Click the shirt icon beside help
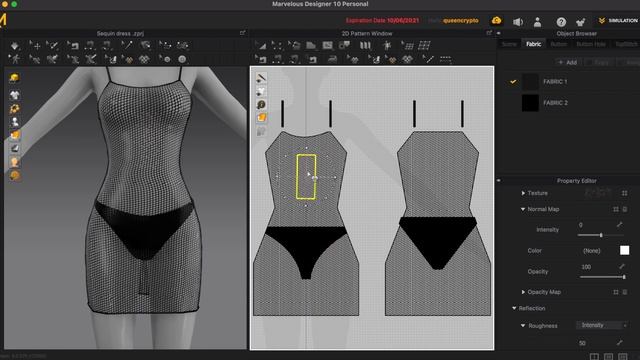This screenshot has height=360, width=640. (580, 22)
